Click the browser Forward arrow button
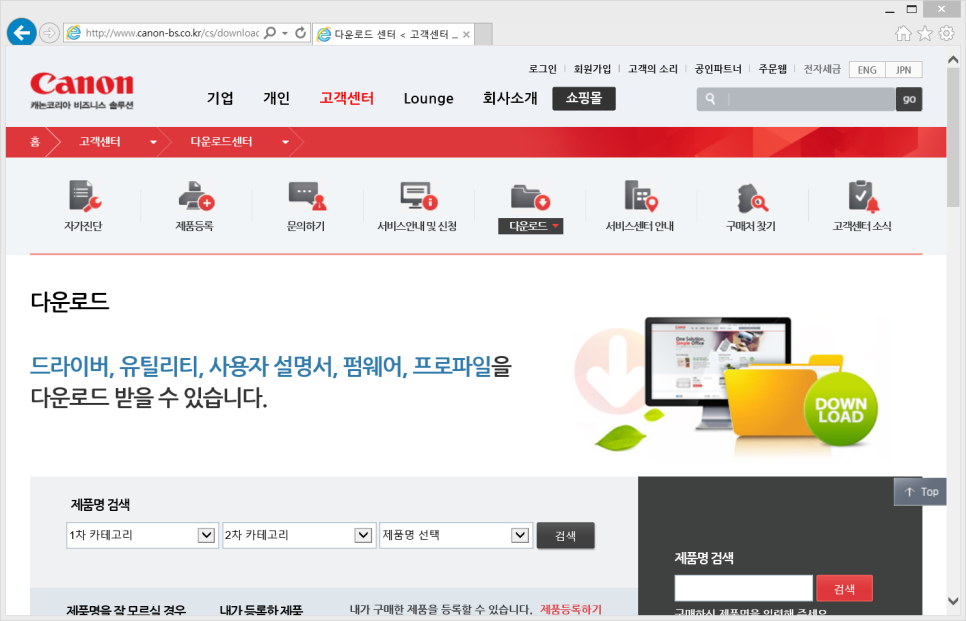The height and width of the screenshot is (621, 966). pos(49,33)
